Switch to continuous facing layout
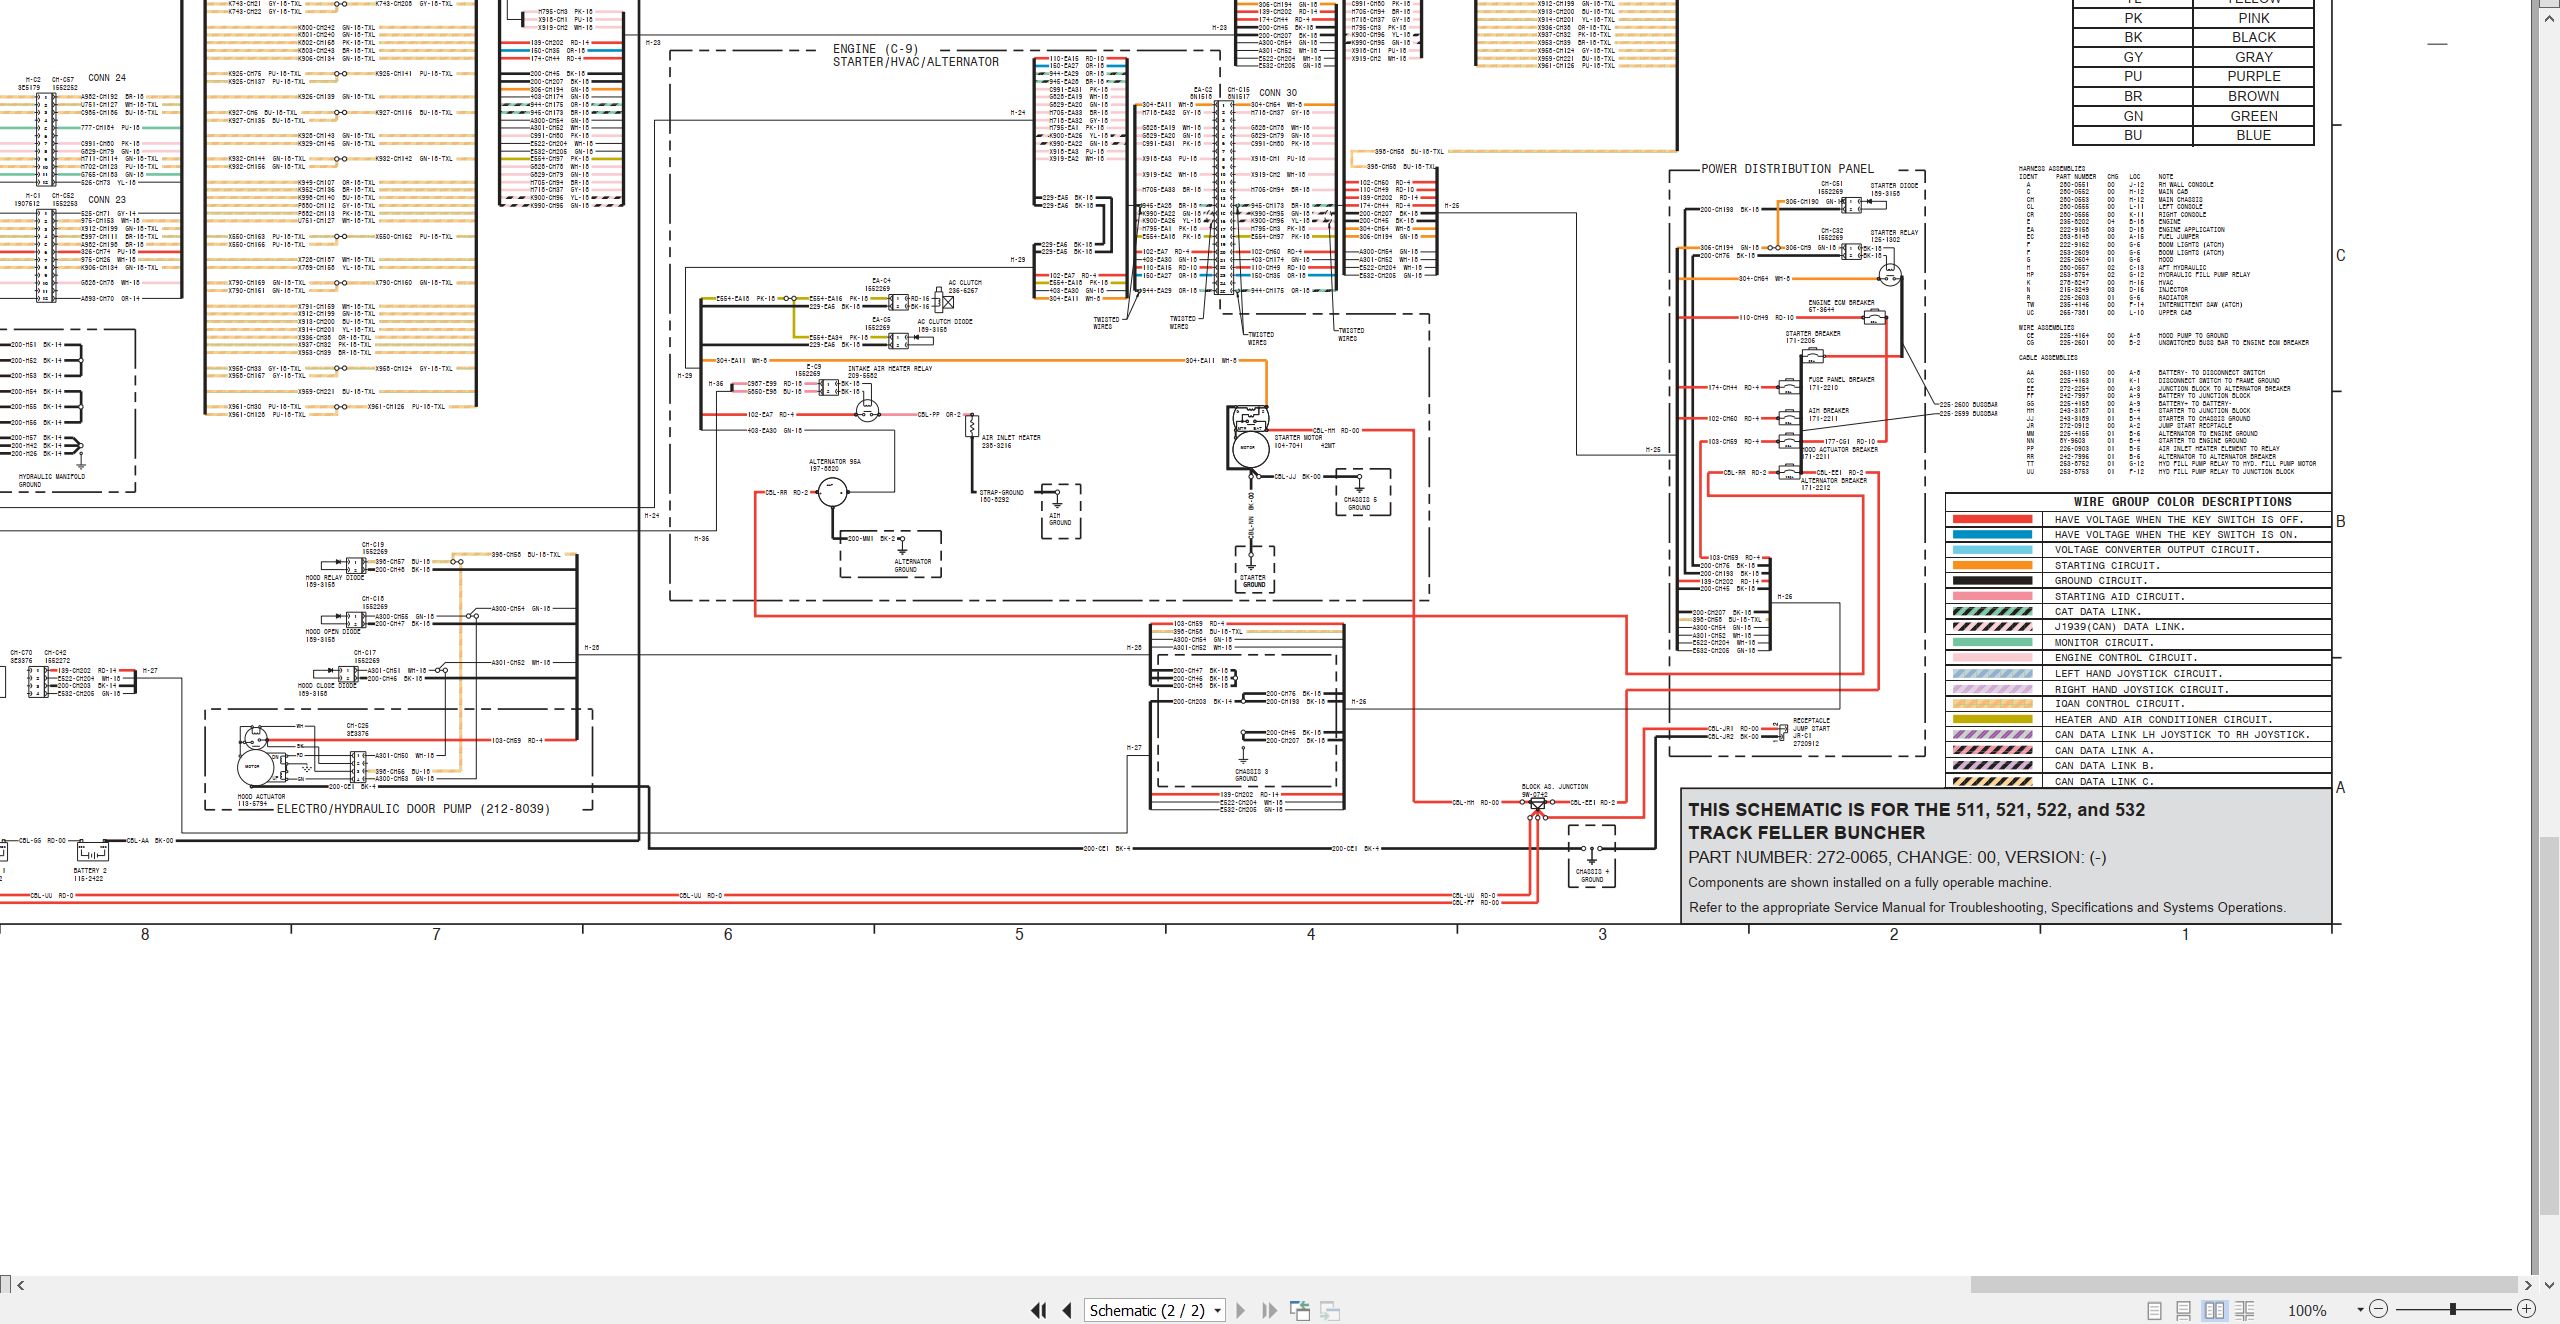2560x1324 pixels. pos(2245,1310)
